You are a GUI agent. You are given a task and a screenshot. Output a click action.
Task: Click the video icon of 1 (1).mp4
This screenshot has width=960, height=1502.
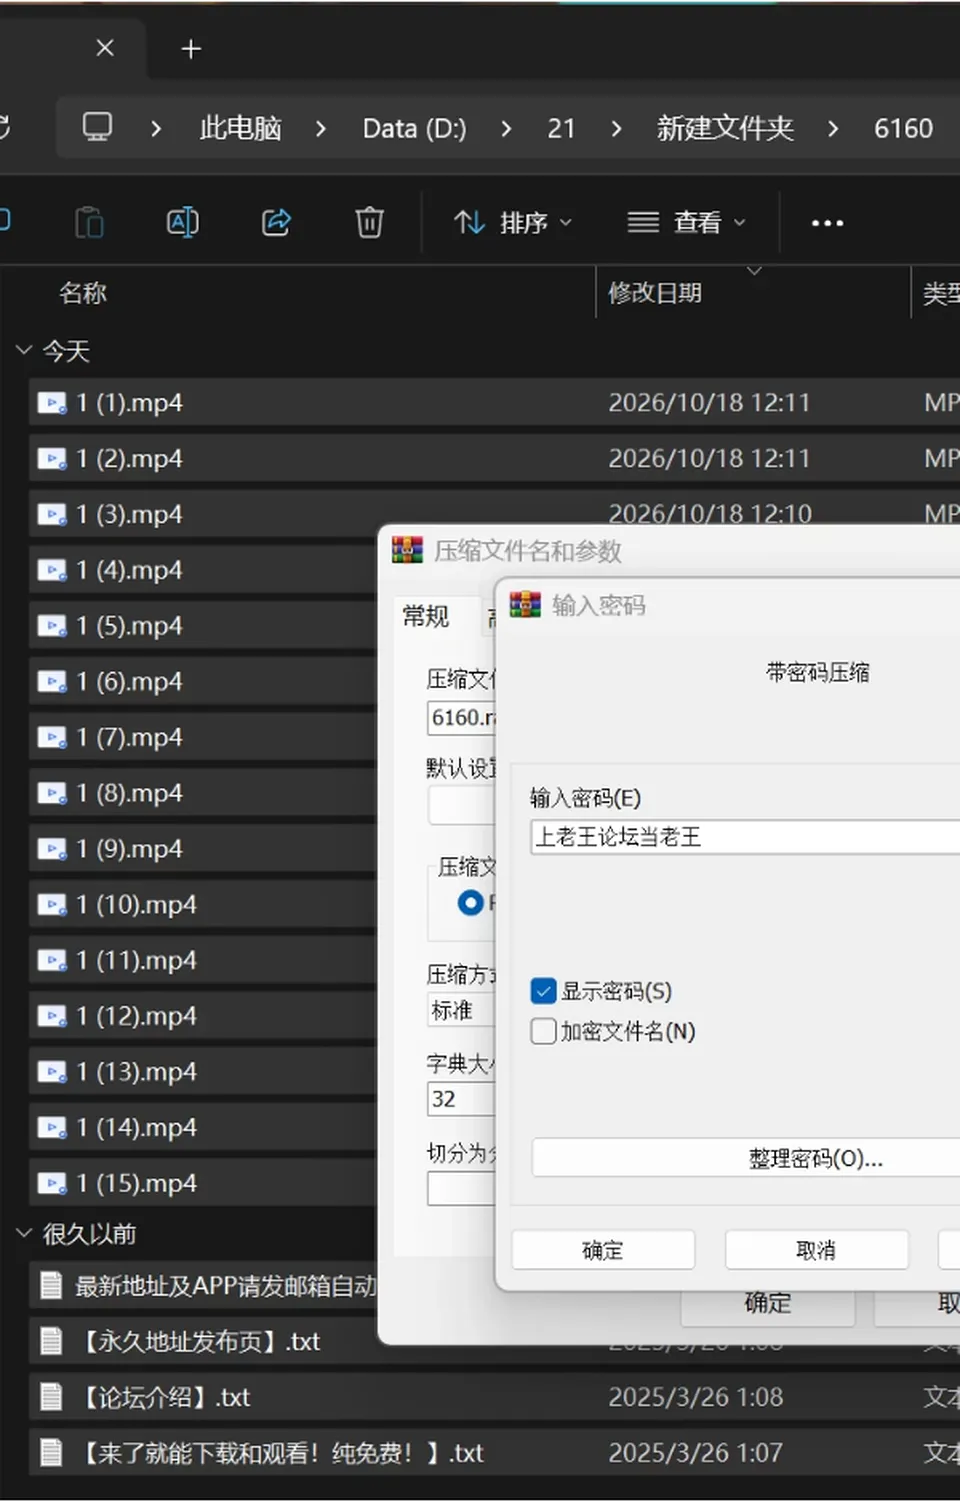coord(52,403)
